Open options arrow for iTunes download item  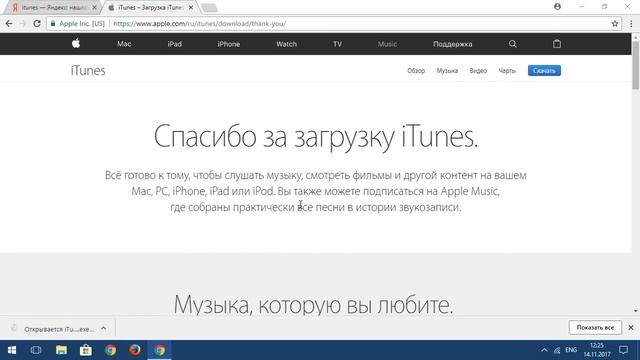pyautogui.click(x=104, y=328)
